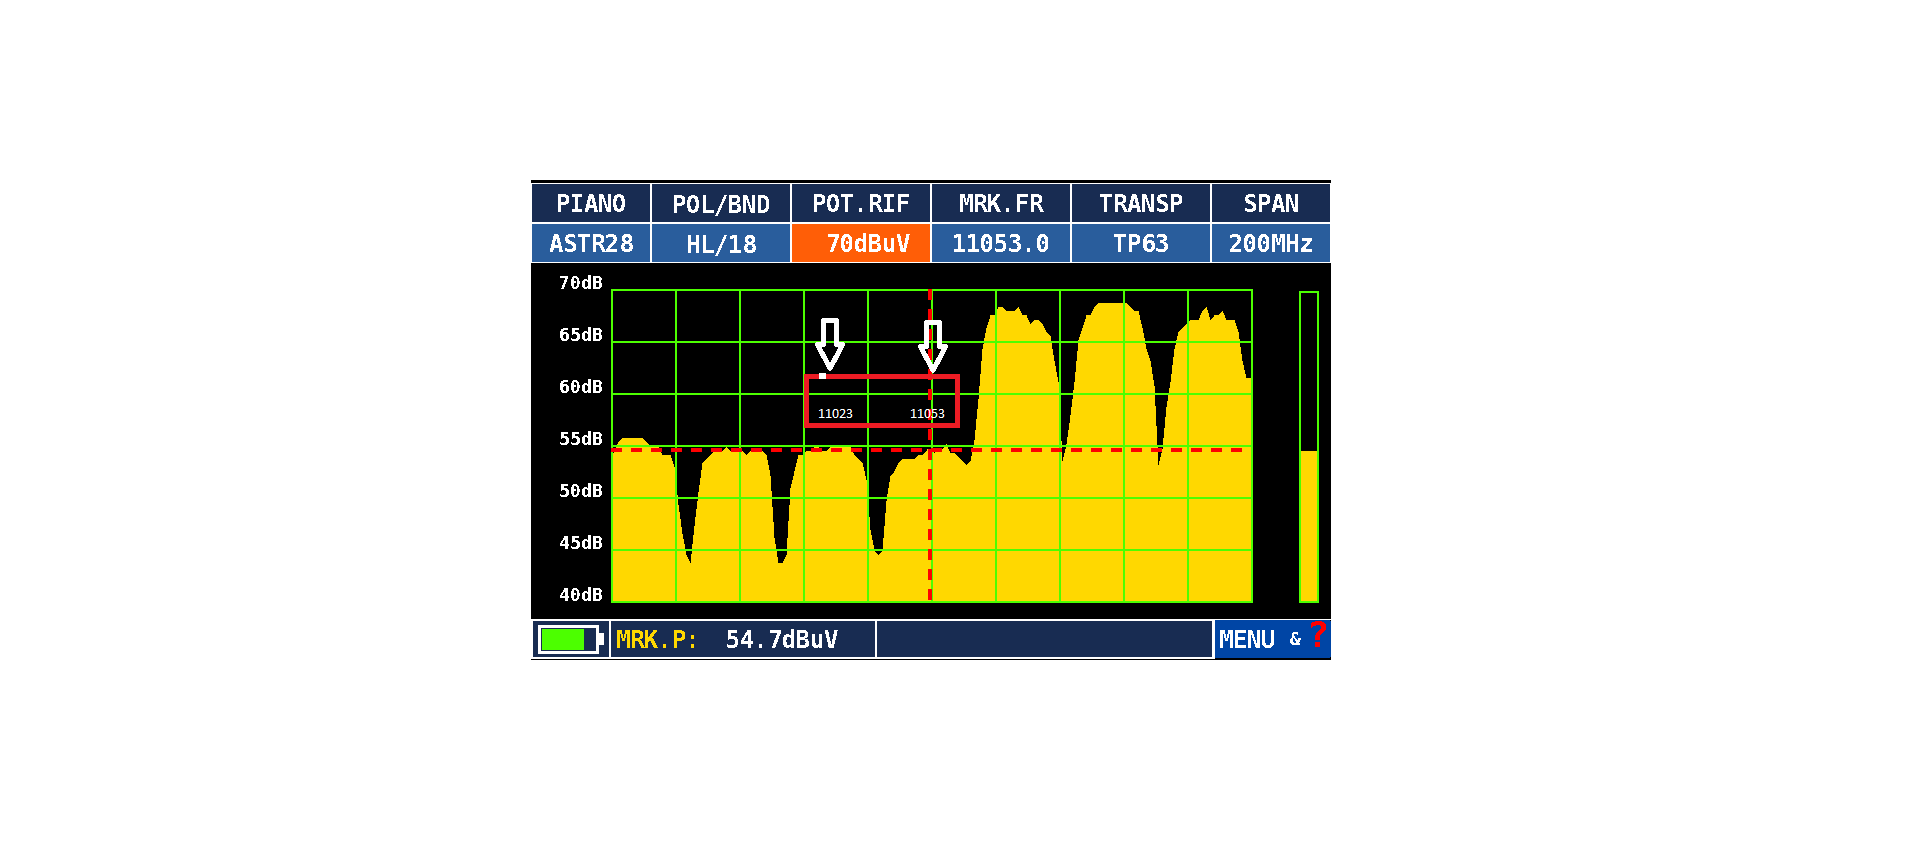The width and height of the screenshot is (1910, 864).
Task: Click the MRK.P label
Action: pos(656,640)
